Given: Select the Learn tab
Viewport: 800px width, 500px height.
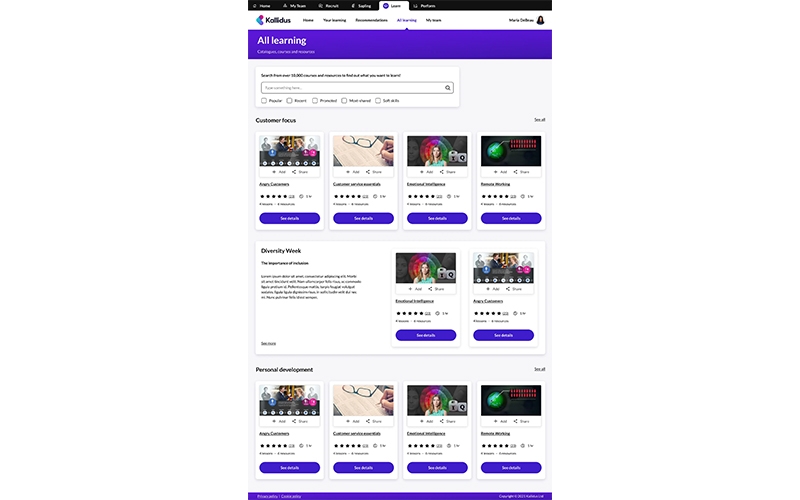Looking at the screenshot, I should pyautogui.click(x=393, y=6).
